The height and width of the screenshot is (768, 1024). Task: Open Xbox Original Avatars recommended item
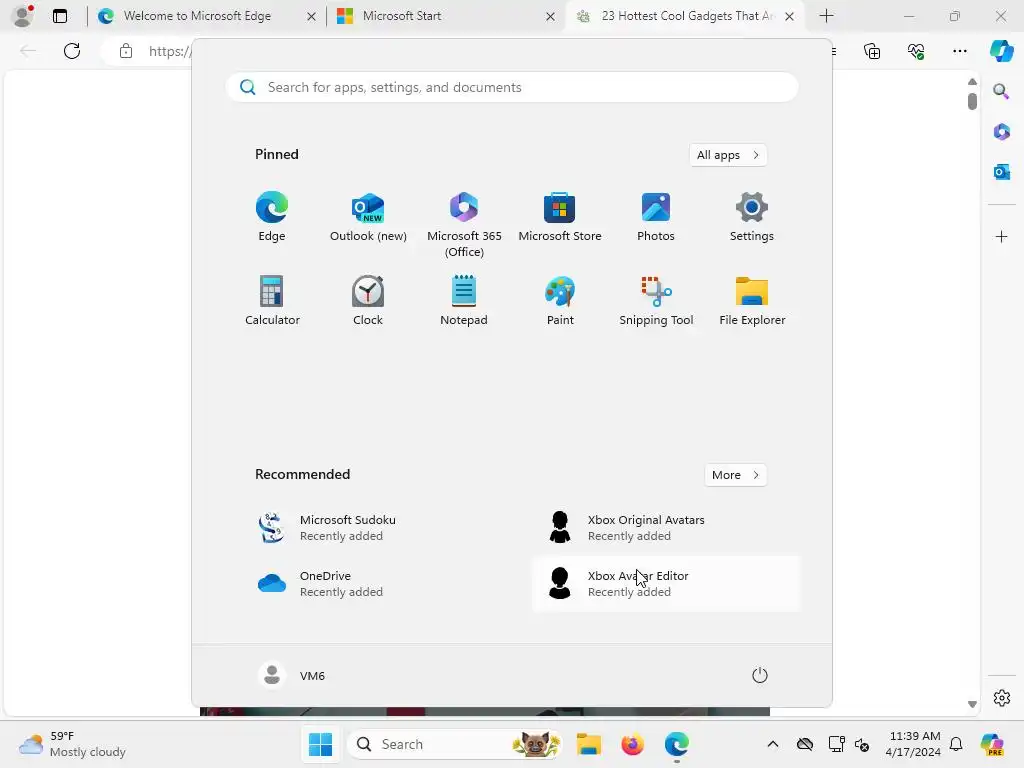click(666, 528)
